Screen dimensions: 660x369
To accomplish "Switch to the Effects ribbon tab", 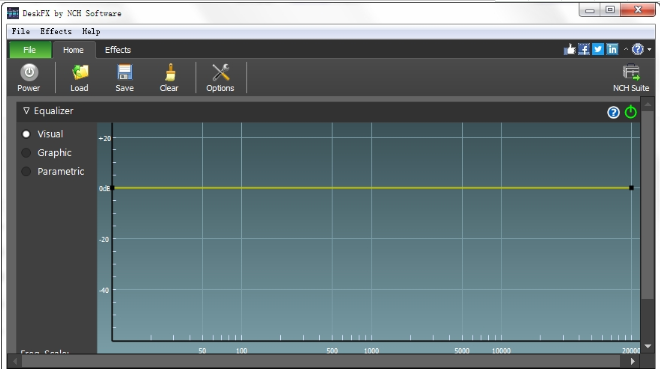I will [x=118, y=50].
